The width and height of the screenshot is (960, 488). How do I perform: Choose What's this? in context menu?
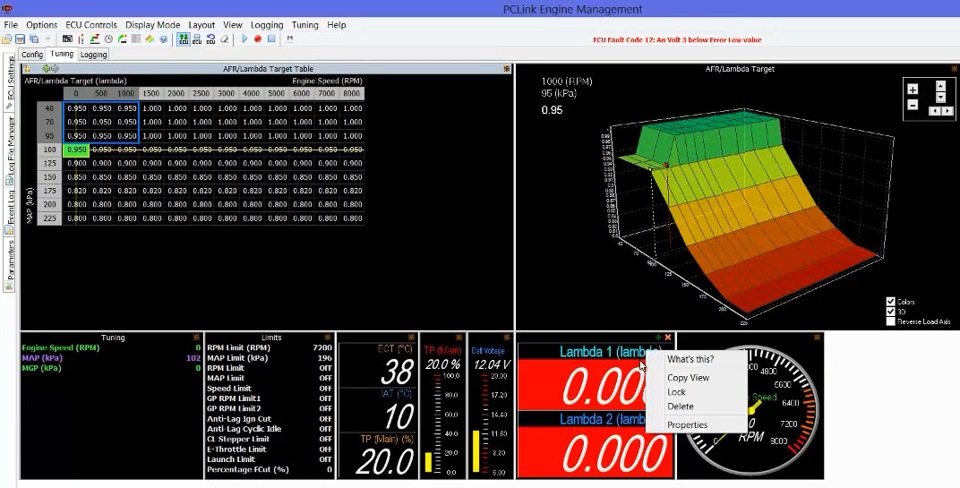tap(691, 359)
